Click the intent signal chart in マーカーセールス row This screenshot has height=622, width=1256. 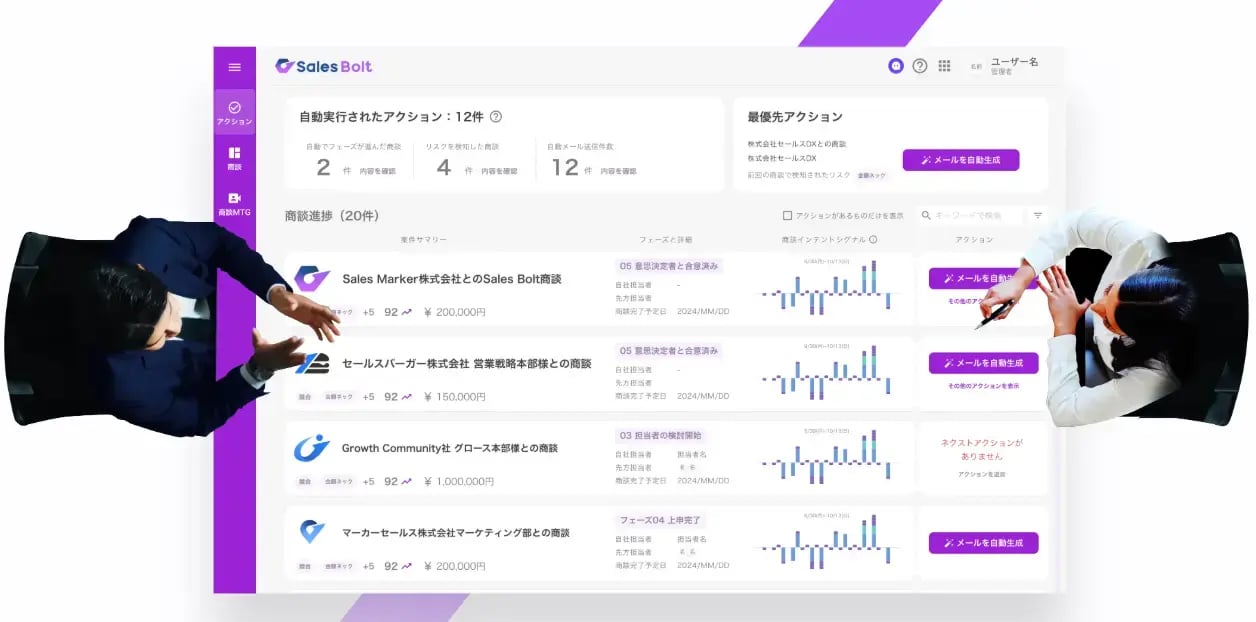pyautogui.click(x=826, y=543)
